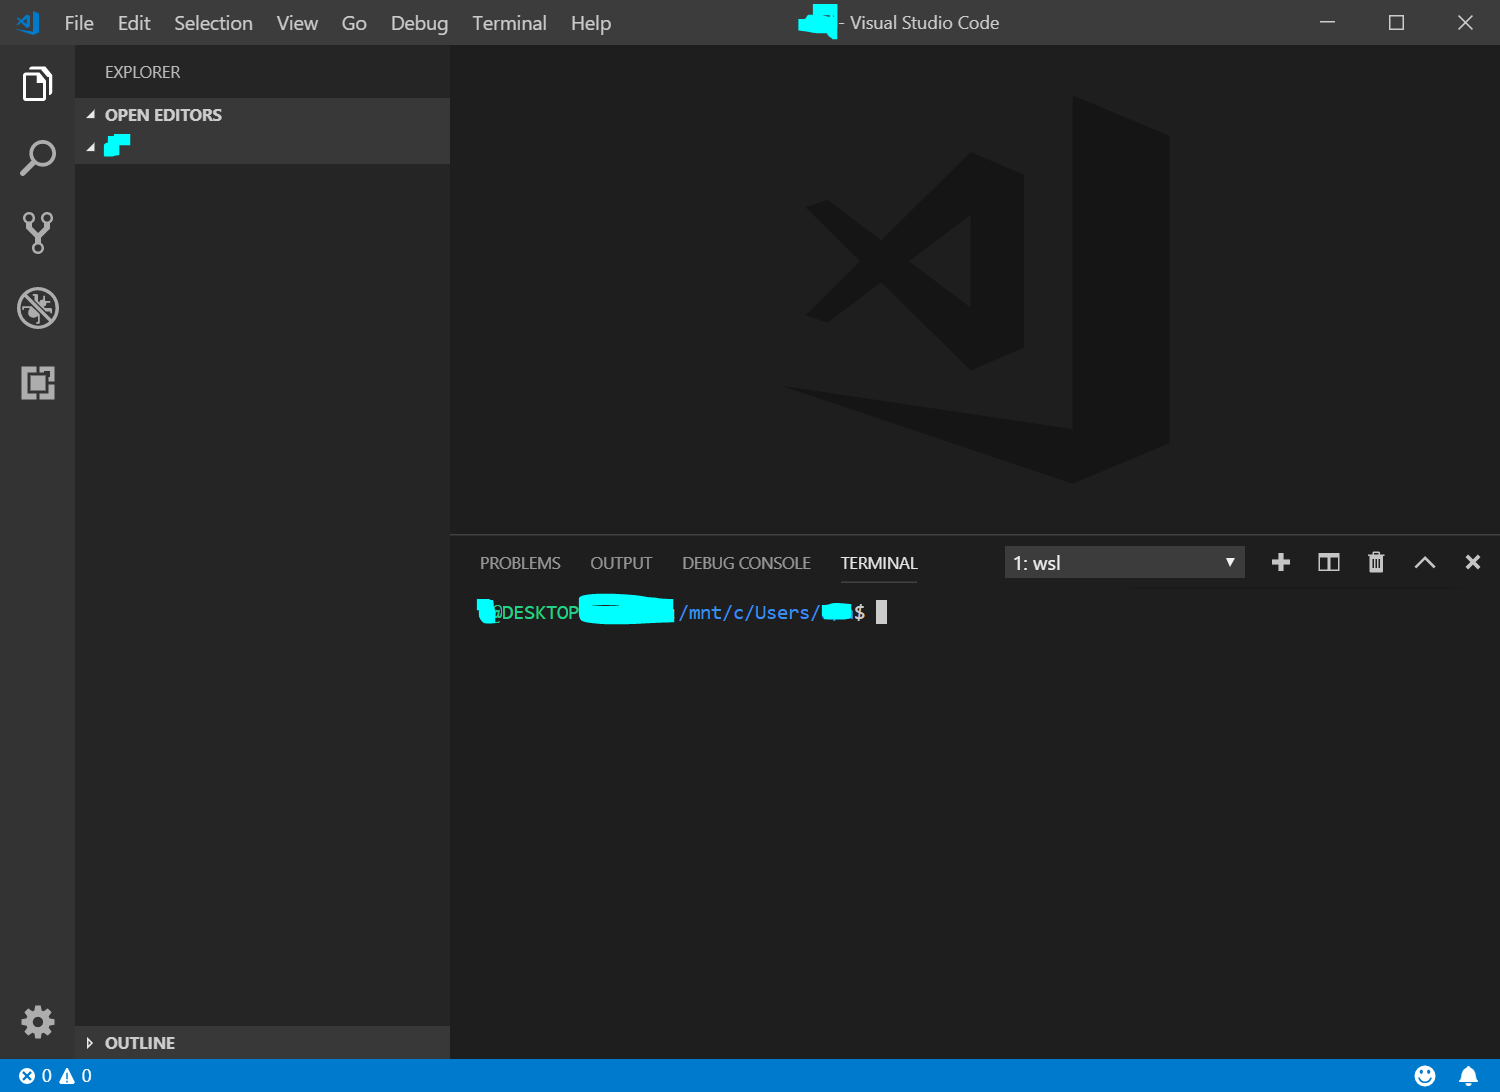Open the Explorer view in activity bar

coord(37,84)
